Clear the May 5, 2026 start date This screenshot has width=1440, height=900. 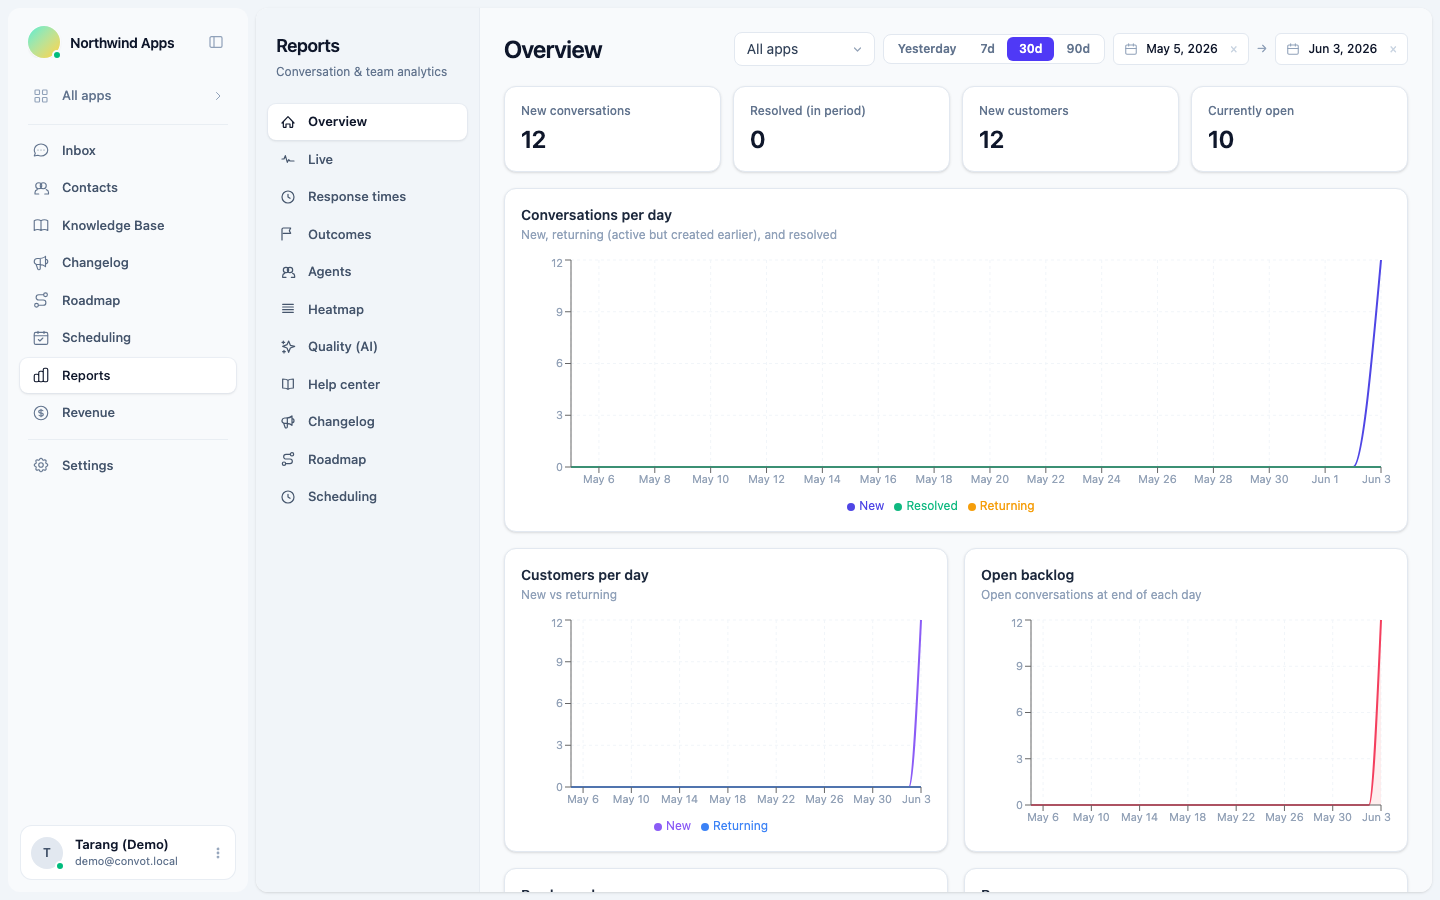pyautogui.click(x=1234, y=49)
